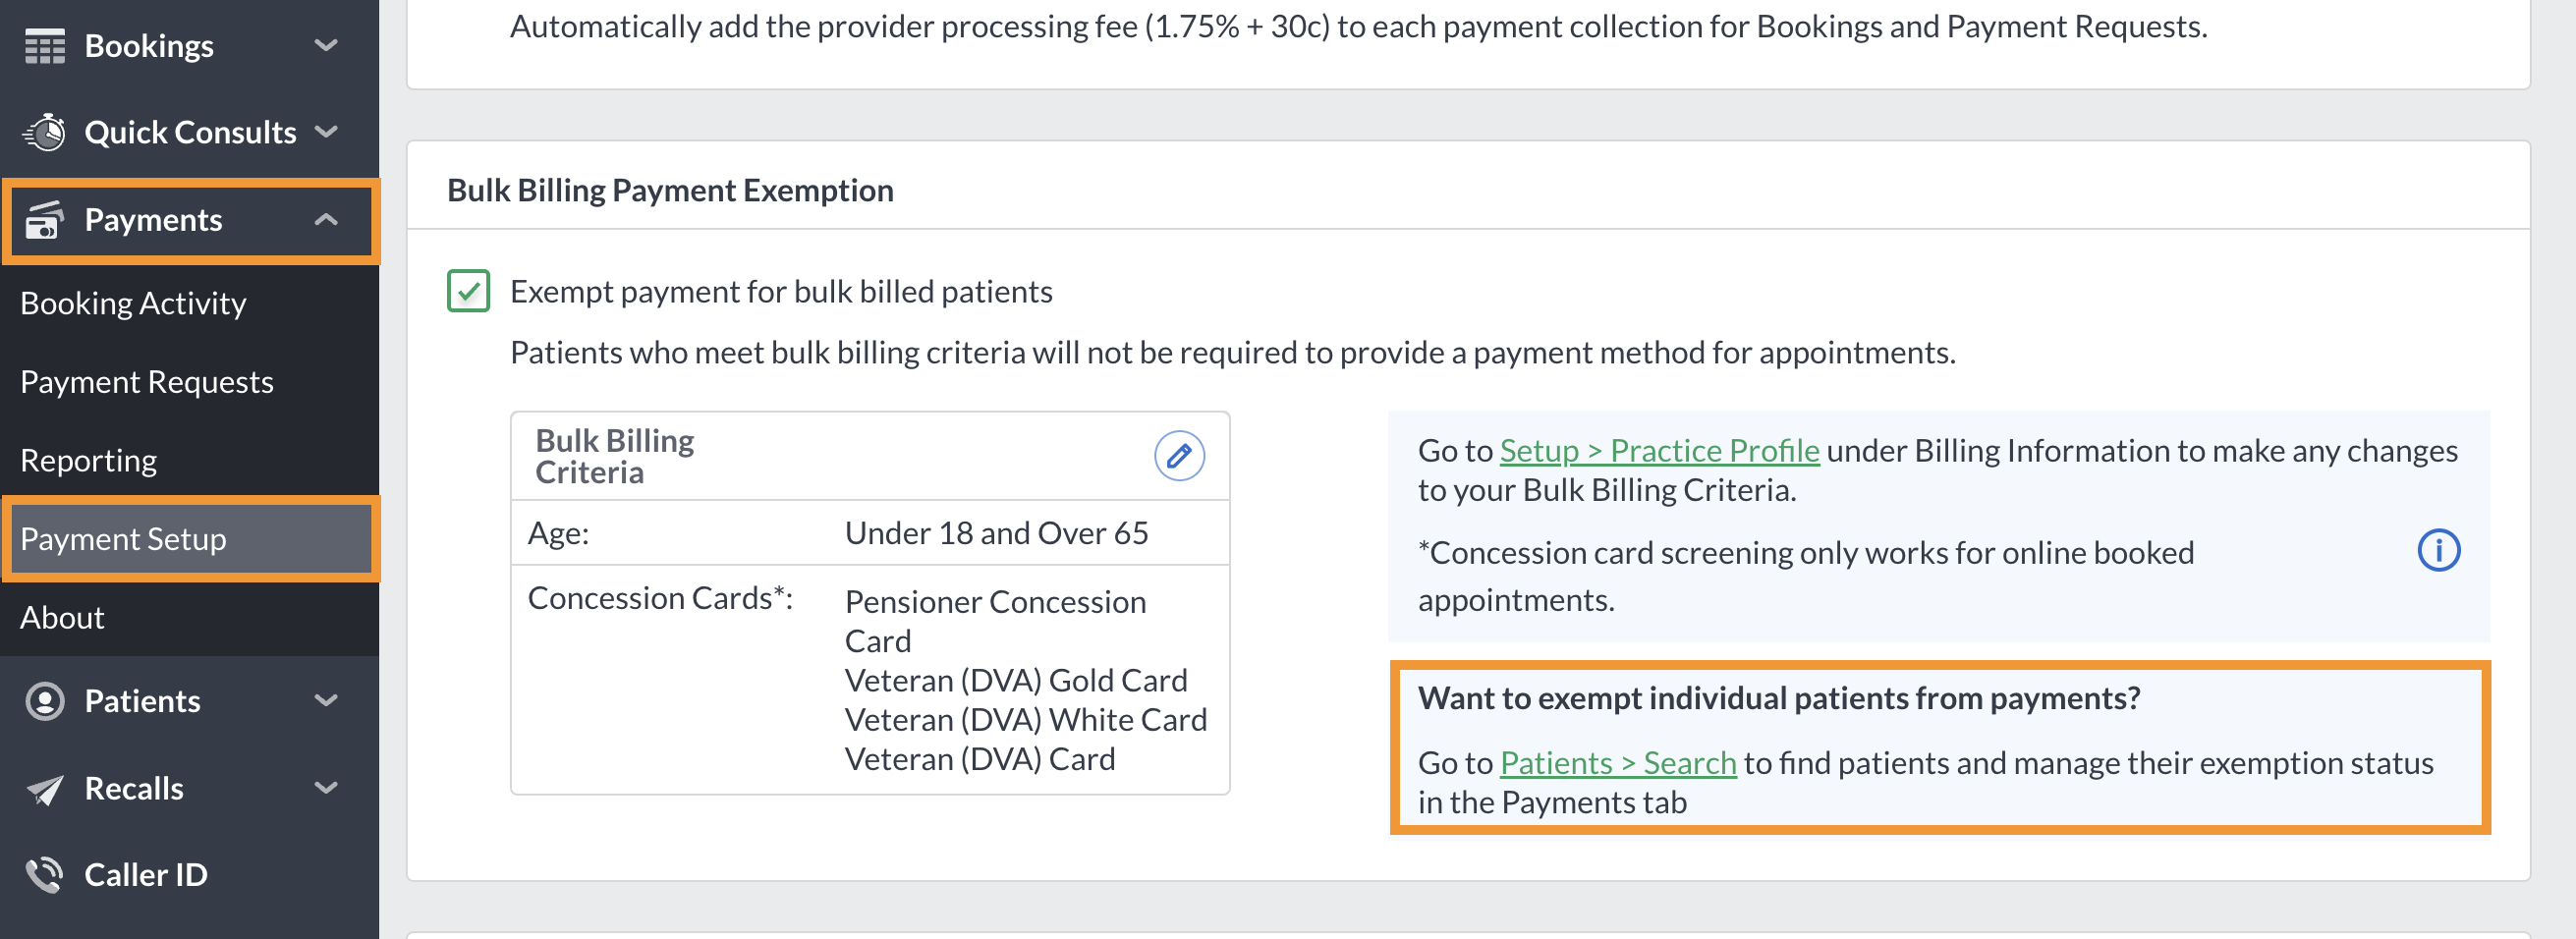Open the Reporting submenu item
This screenshot has height=939, width=2576.
88,461
